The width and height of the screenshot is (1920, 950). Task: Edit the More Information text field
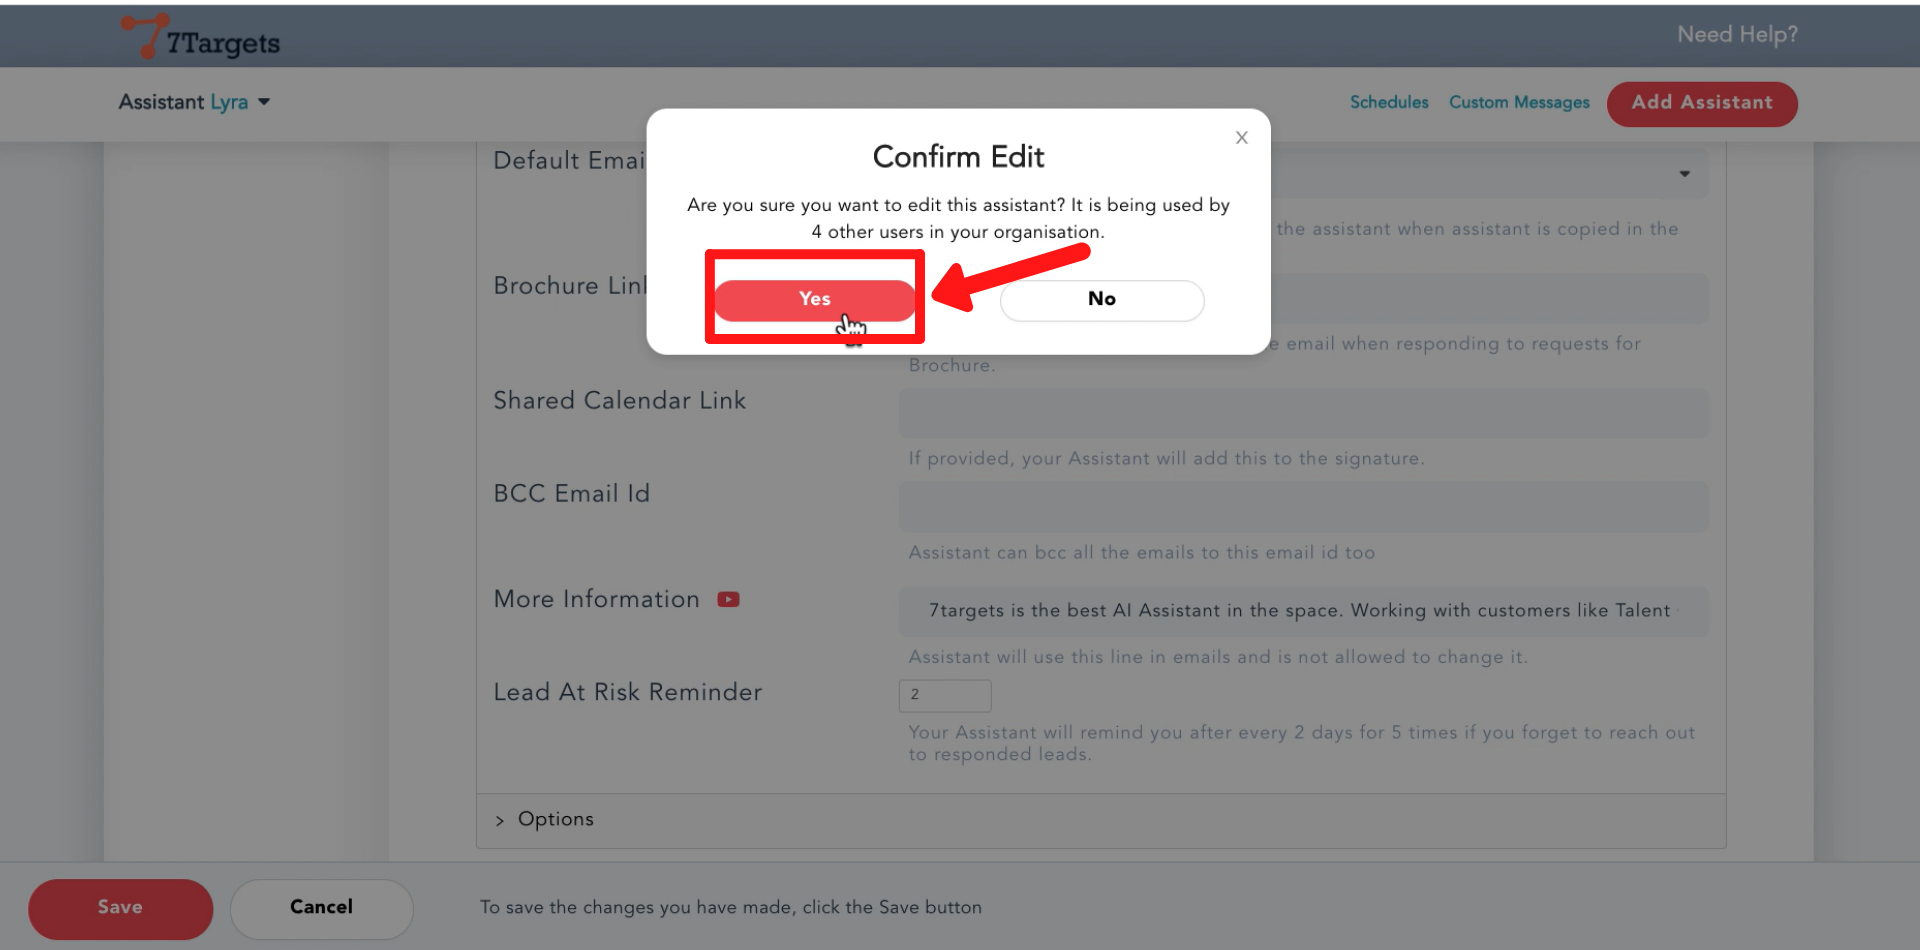tap(1302, 611)
